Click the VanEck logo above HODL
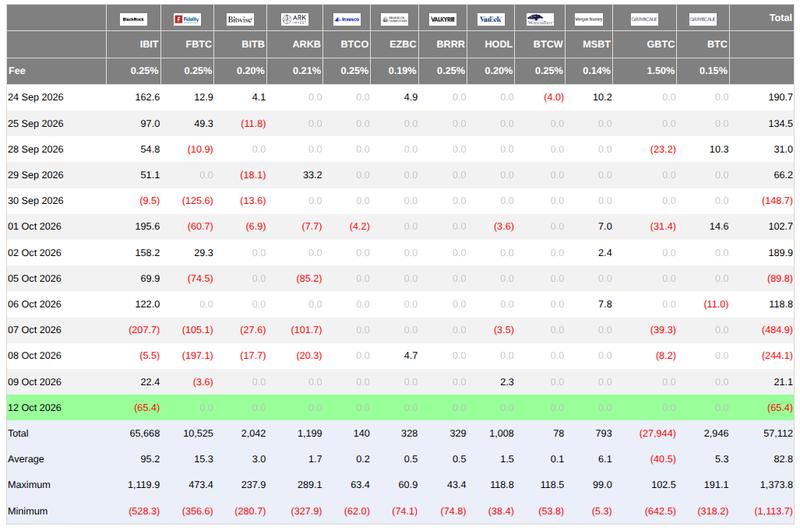This screenshot has width=800, height=530. pyautogui.click(x=491, y=19)
